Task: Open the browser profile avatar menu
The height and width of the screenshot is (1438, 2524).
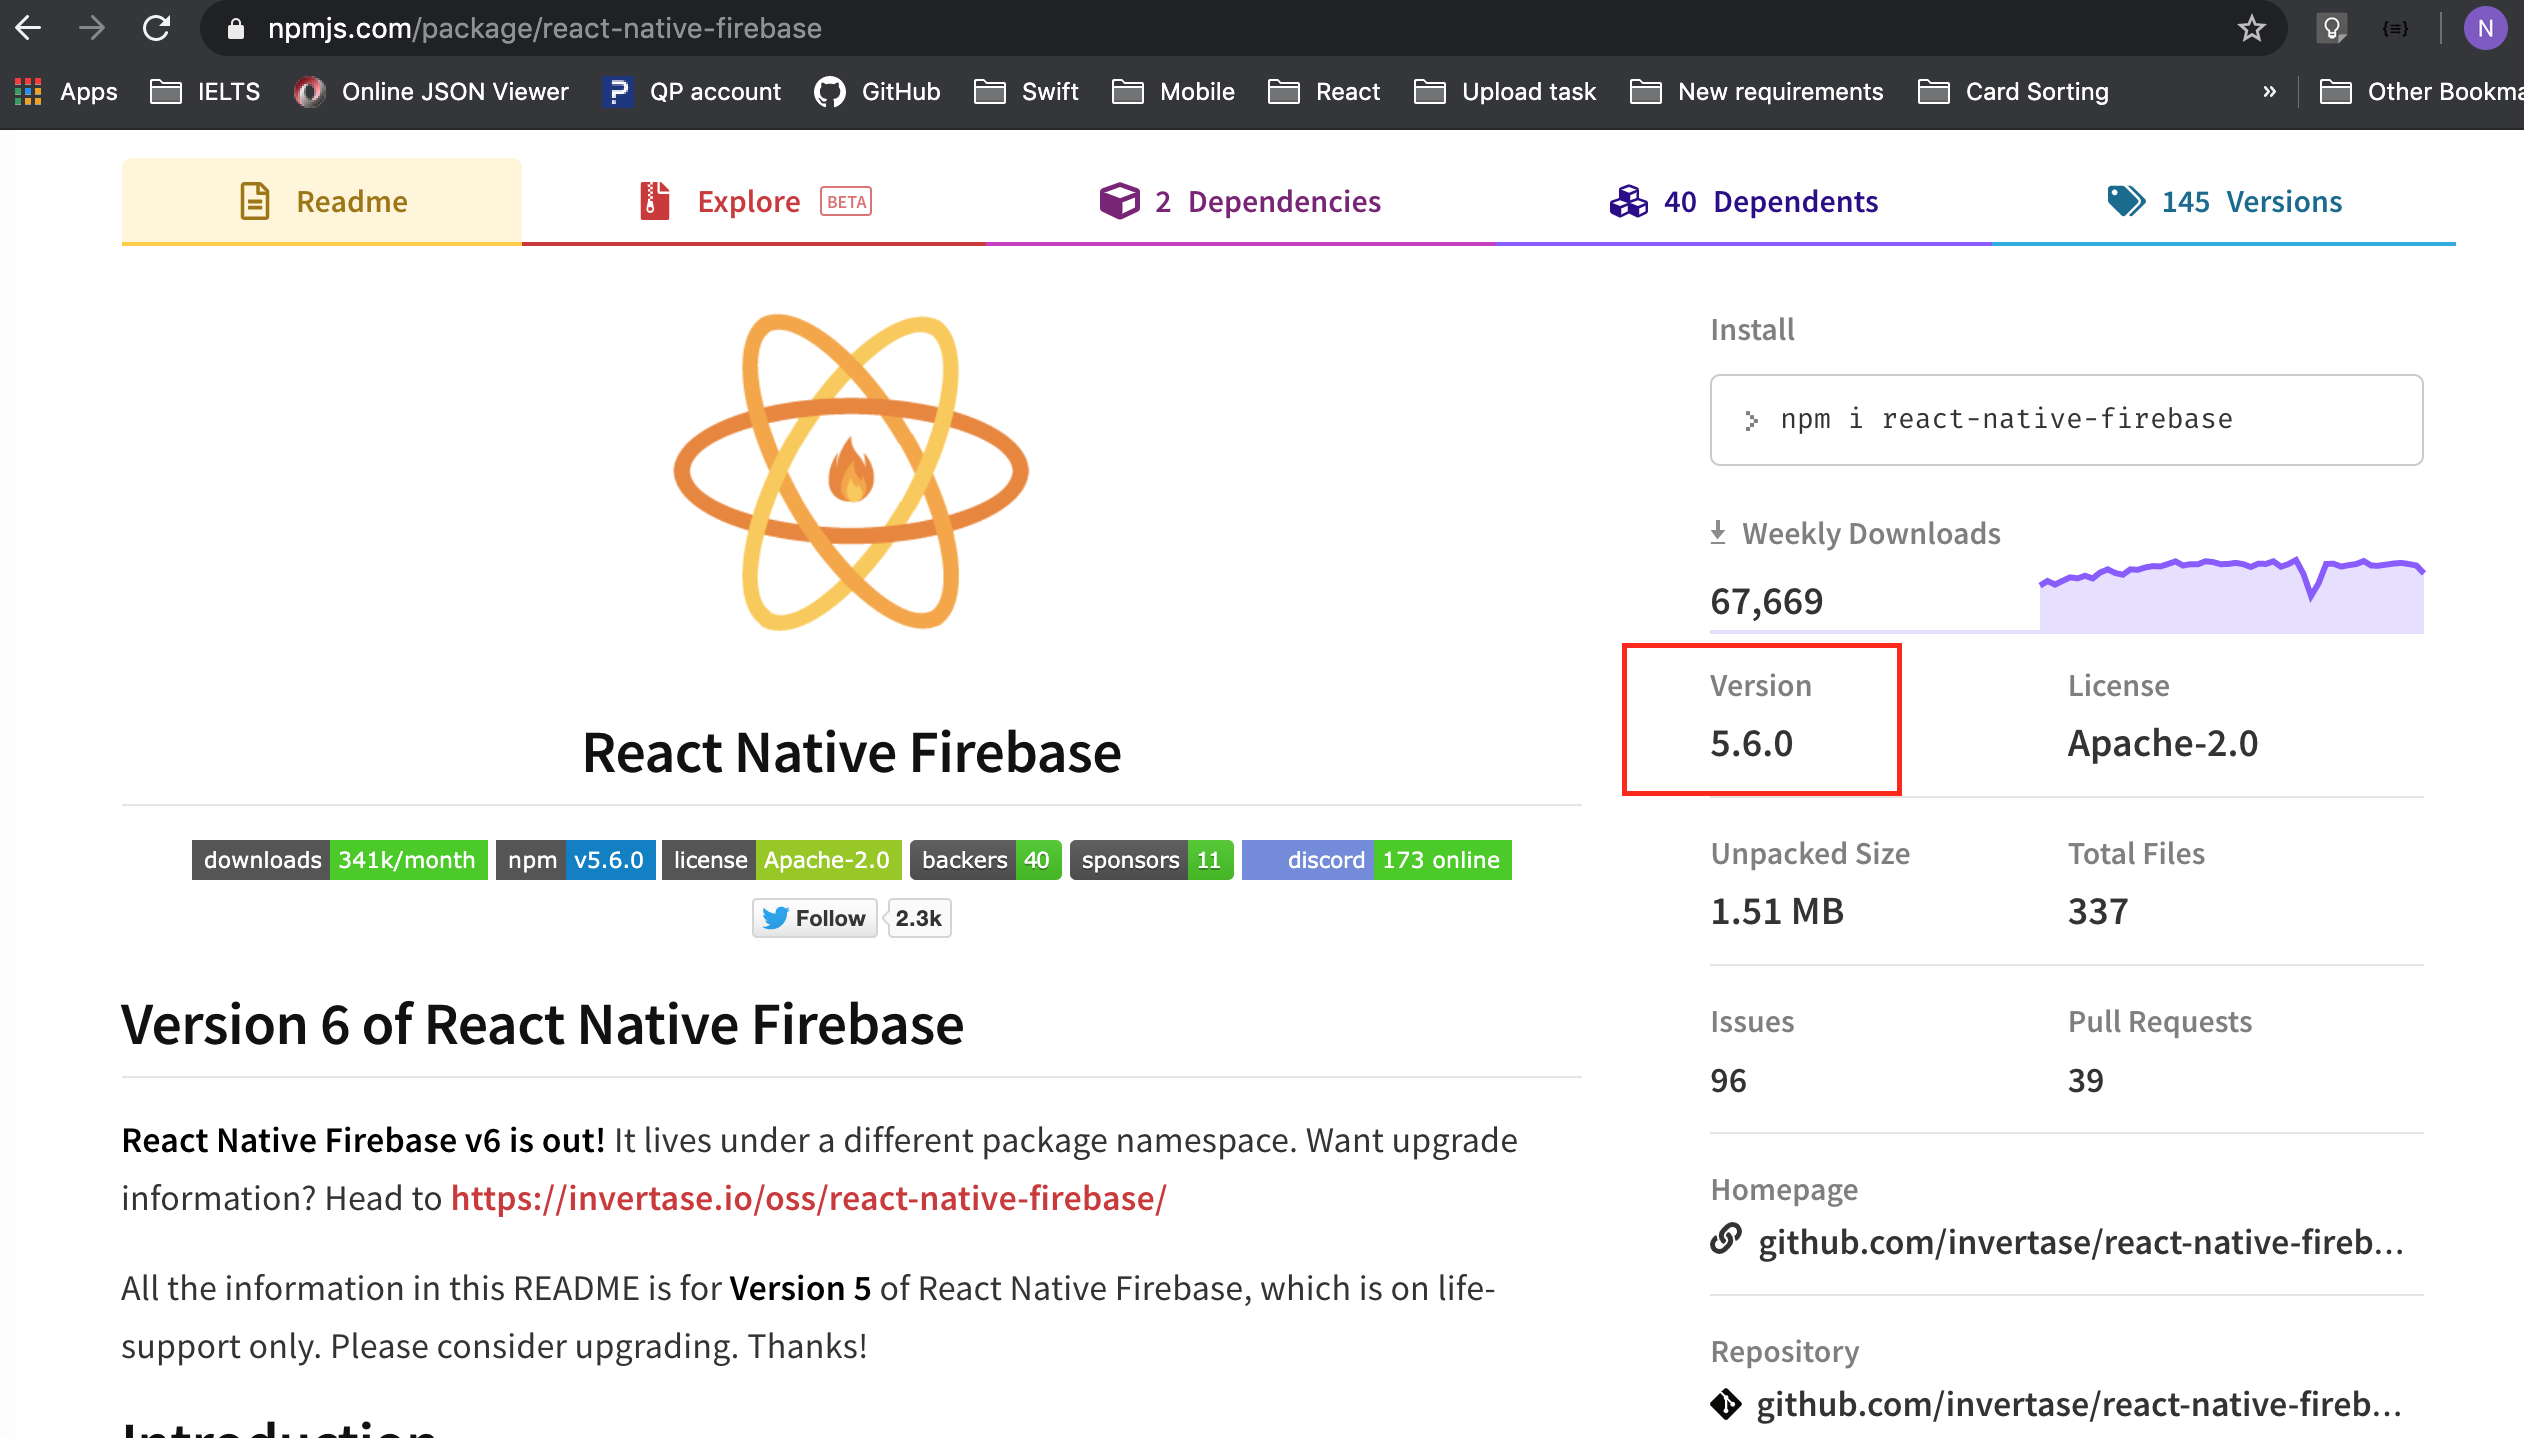Action: (2487, 28)
